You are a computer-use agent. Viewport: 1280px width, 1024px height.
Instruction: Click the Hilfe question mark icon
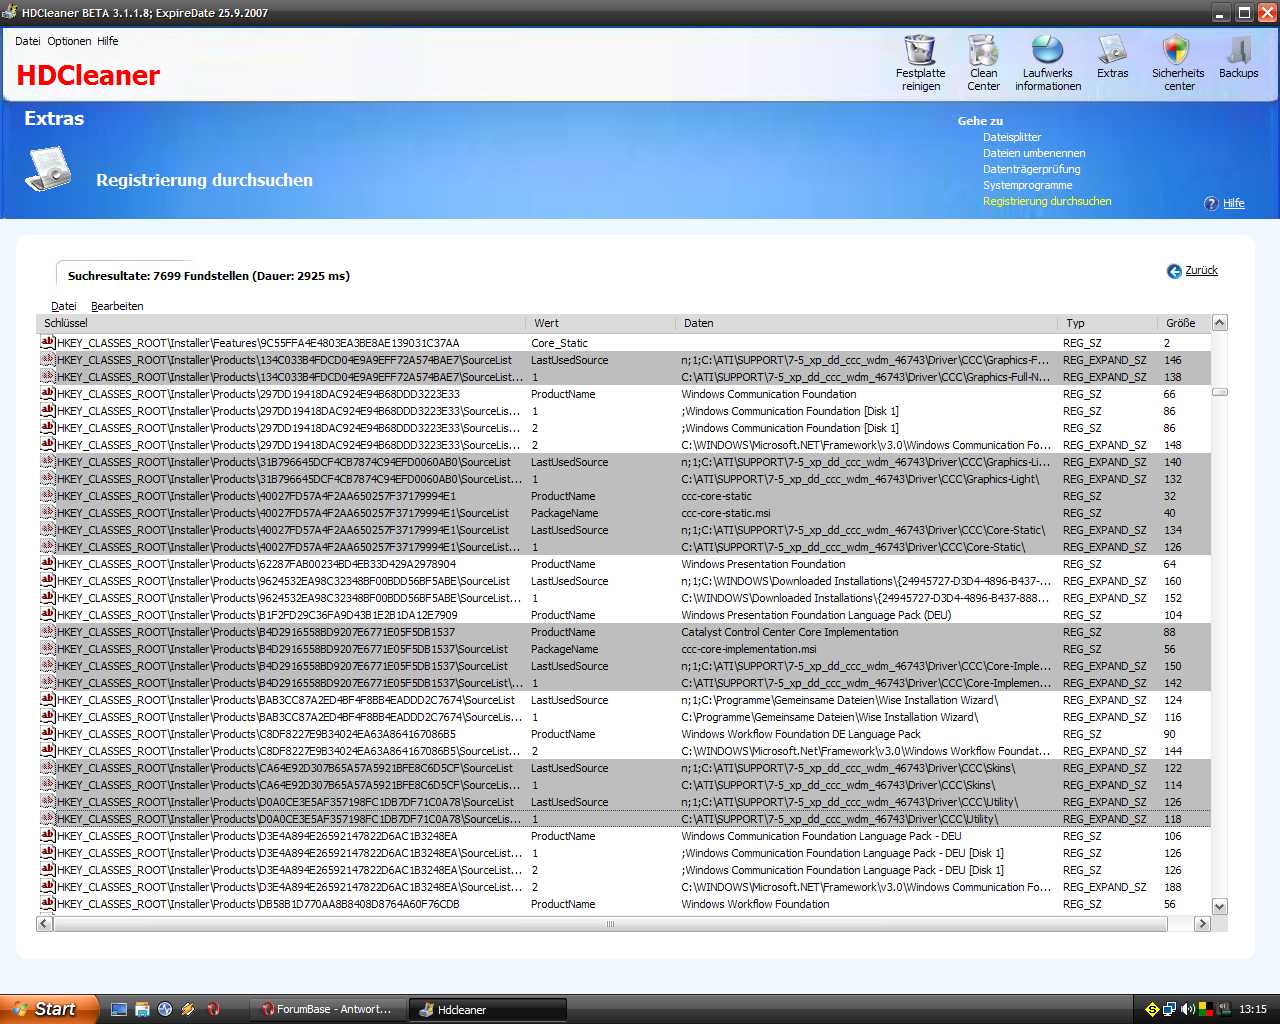coord(1211,203)
